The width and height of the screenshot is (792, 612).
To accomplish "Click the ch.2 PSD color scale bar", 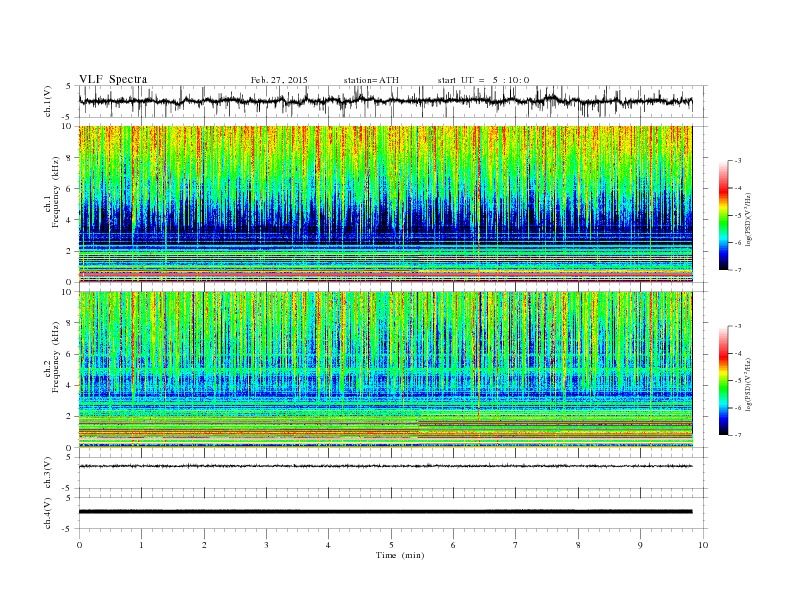I will pos(724,381).
